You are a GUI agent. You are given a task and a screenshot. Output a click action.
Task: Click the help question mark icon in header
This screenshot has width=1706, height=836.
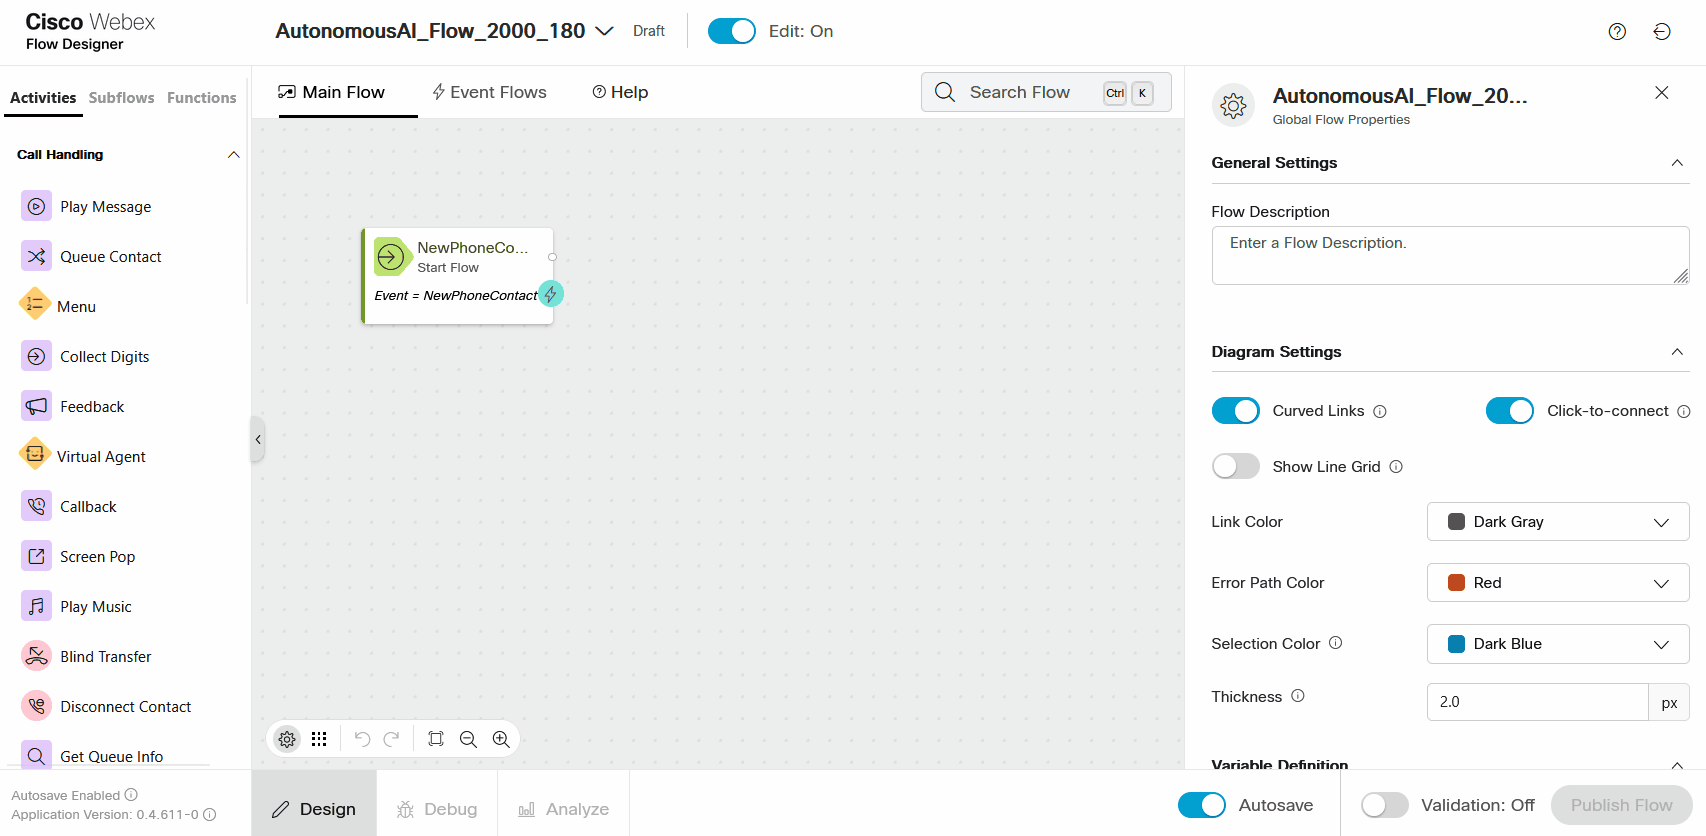[x=1617, y=32]
